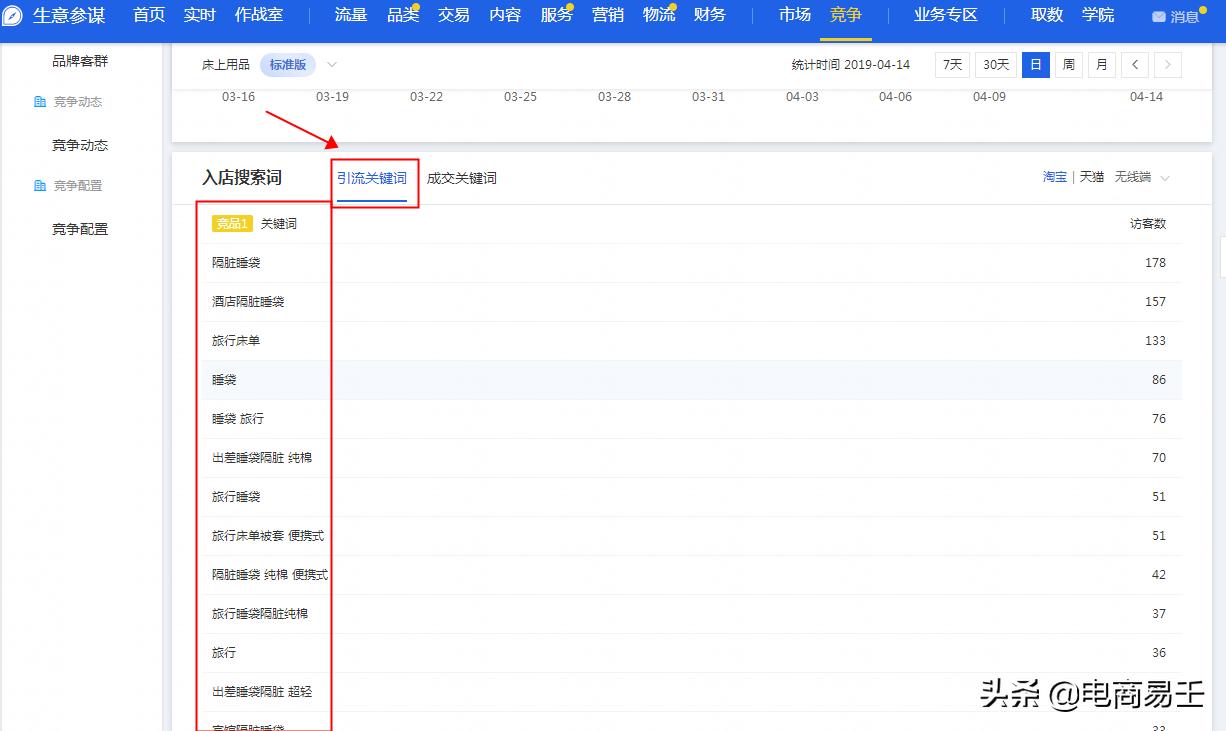Click the 隔脏睡袋 keyword row
Viewport: 1226px width, 731px height.
coord(236,263)
